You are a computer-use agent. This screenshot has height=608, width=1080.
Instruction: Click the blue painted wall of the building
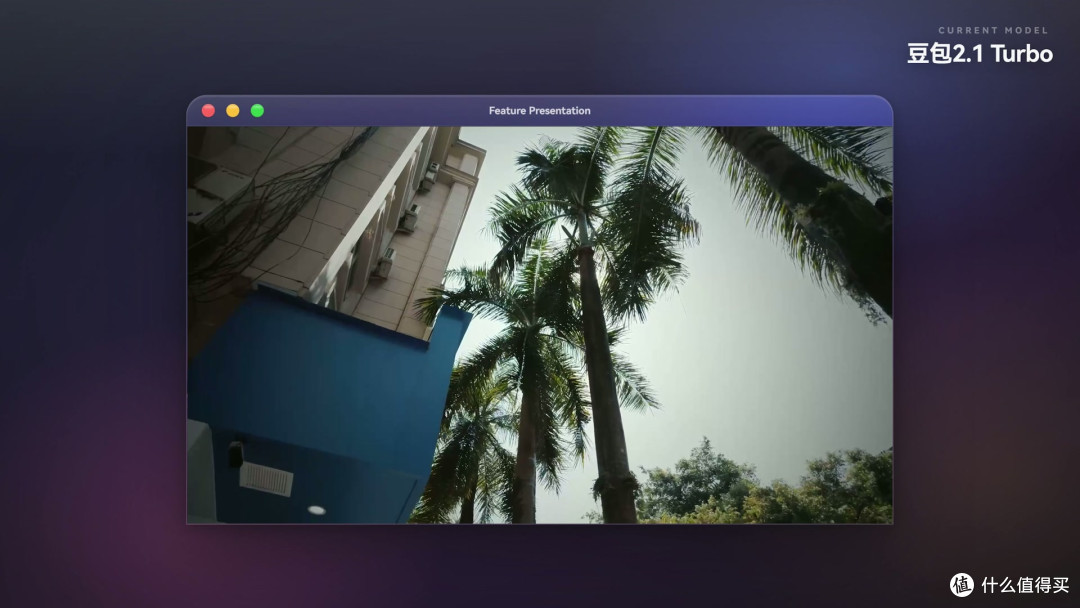point(317,386)
